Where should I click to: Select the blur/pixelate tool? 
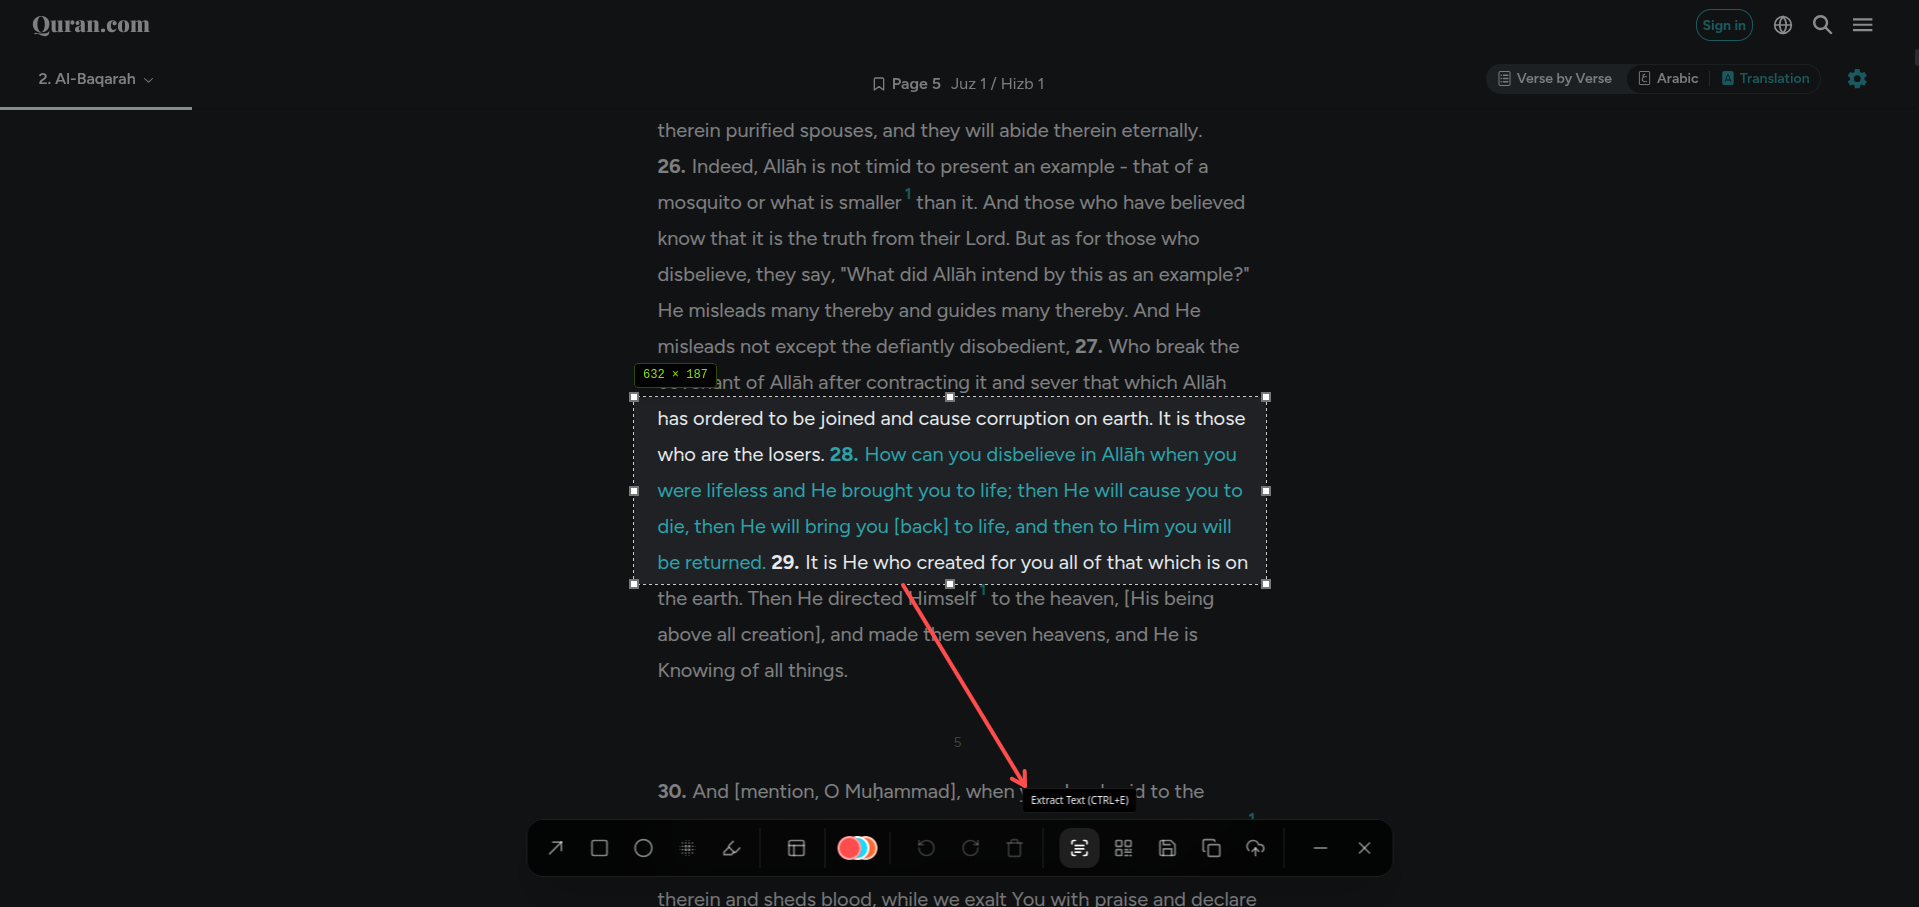click(x=687, y=848)
